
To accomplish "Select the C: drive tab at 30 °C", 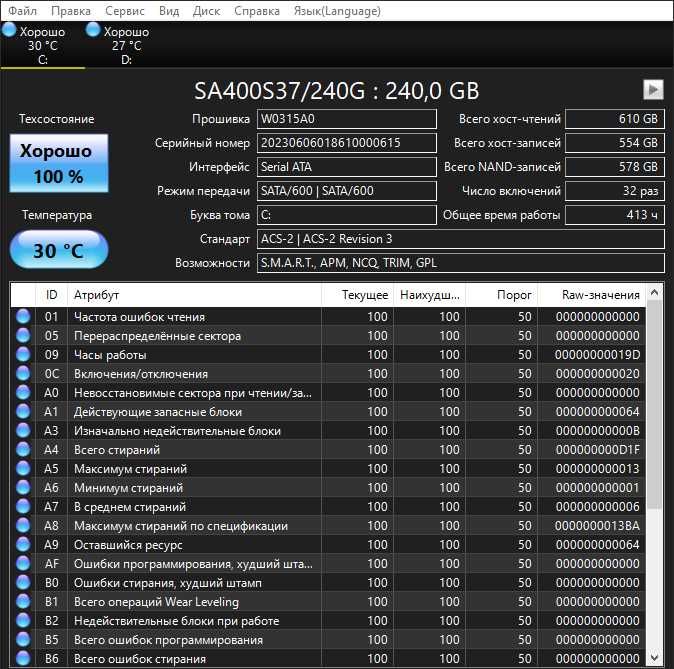I will click(x=43, y=45).
